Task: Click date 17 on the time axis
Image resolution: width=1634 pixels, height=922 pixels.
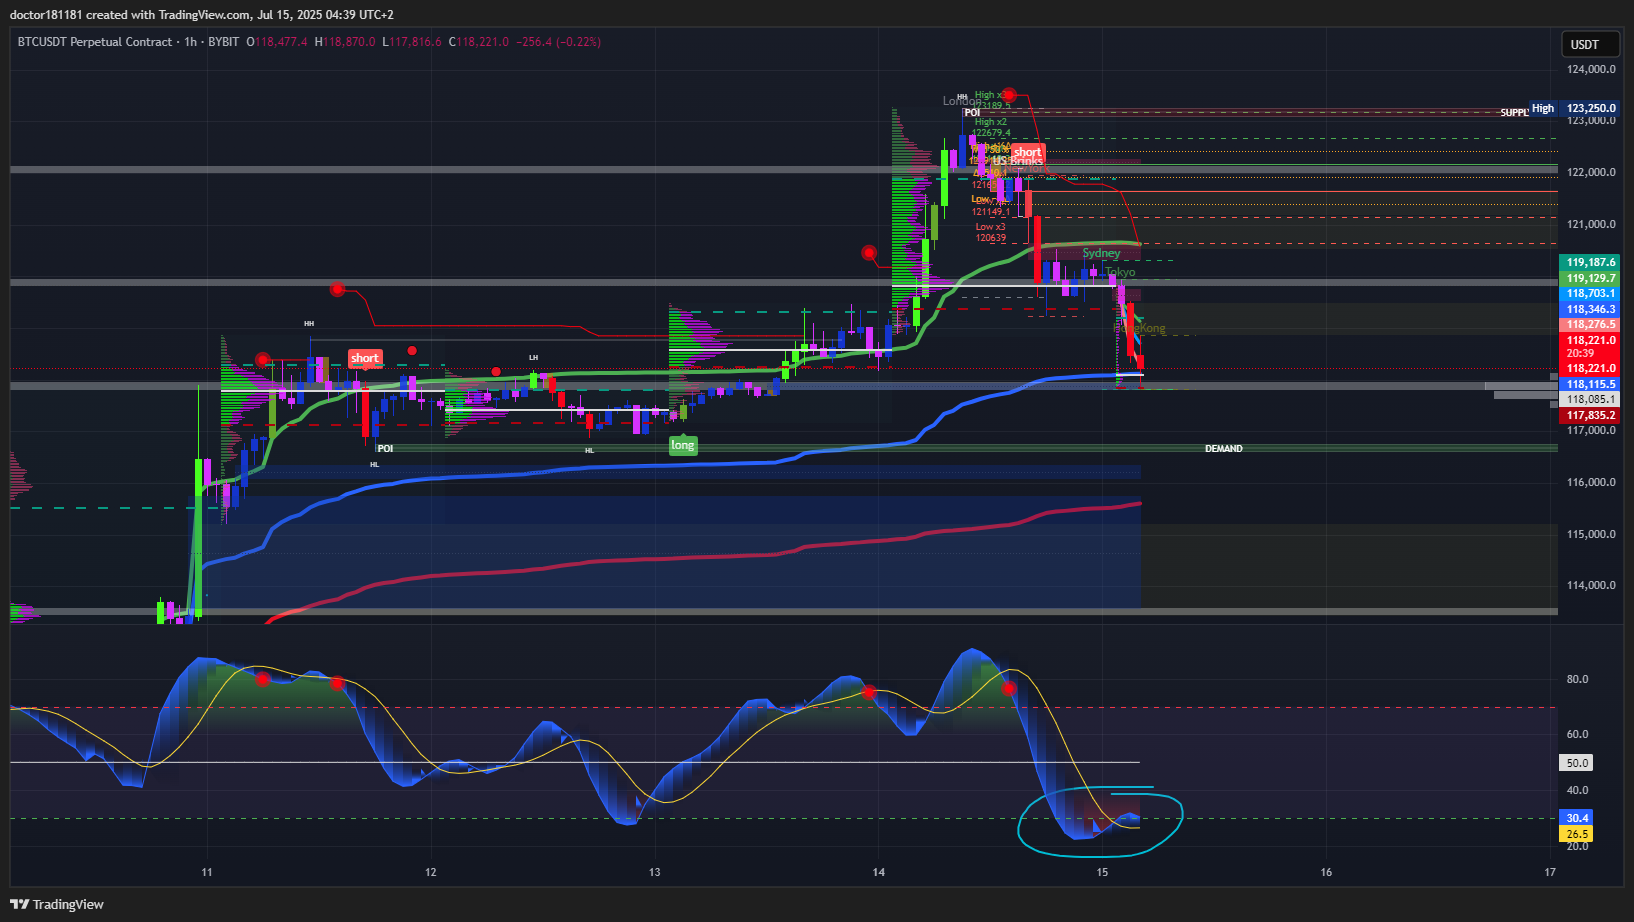Action: pyautogui.click(x=1550, y=872)
